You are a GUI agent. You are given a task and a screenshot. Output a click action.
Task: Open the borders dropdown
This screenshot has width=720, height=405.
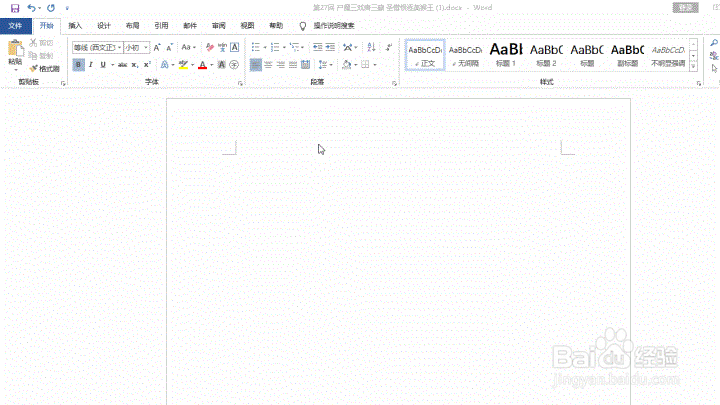375,65
